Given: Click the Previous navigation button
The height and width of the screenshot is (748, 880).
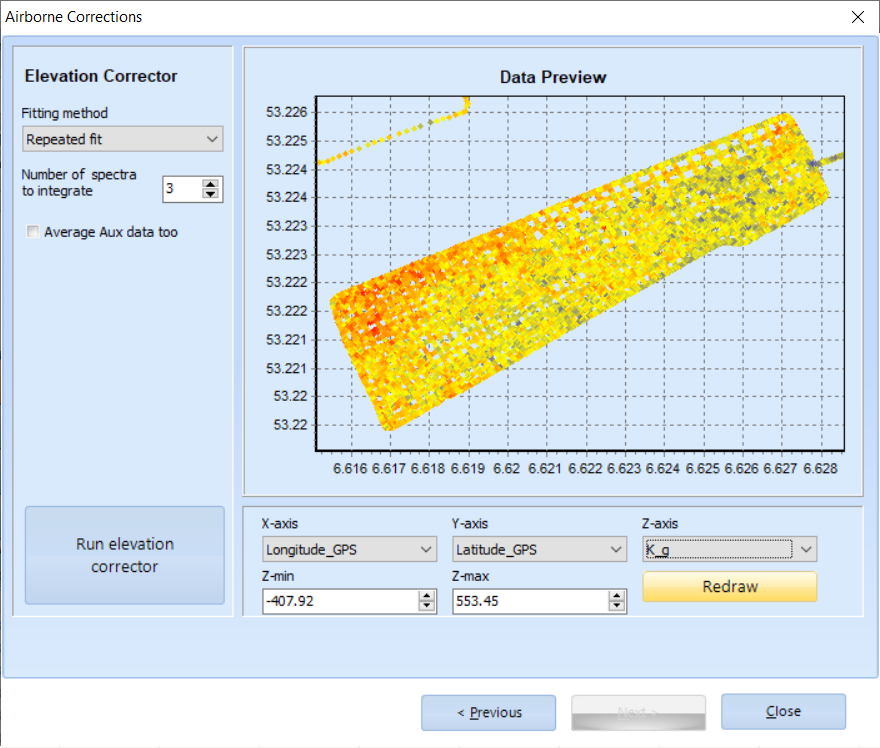Looking at the screenshot, I should pos(488,712).
